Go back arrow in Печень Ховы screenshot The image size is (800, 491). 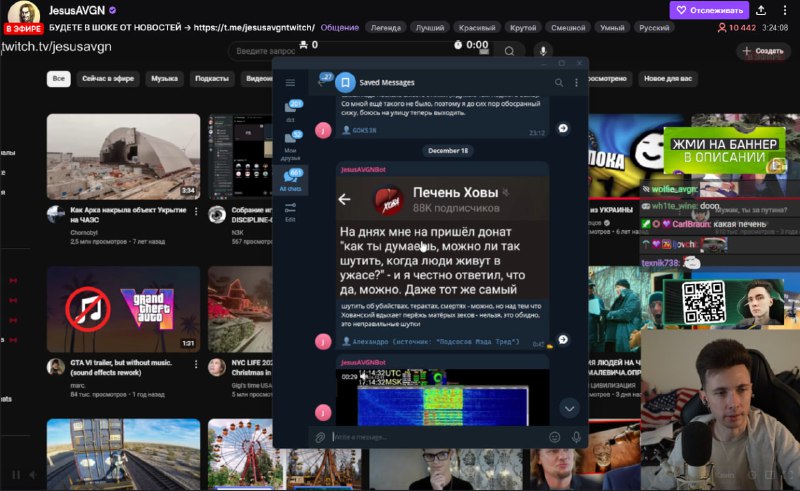344,199
